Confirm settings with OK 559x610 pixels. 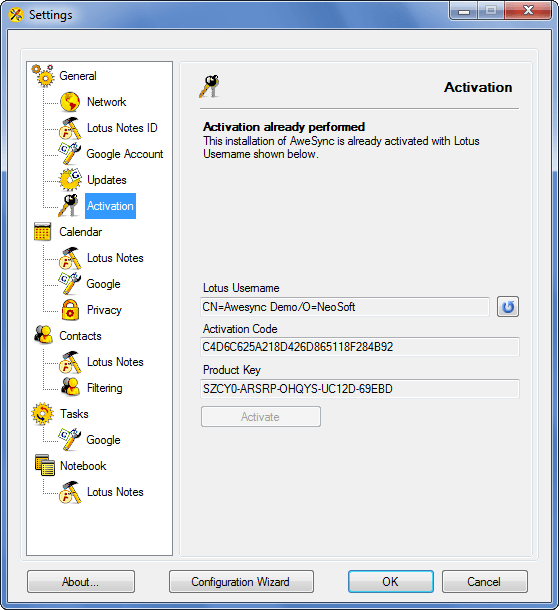pos(391,582)
